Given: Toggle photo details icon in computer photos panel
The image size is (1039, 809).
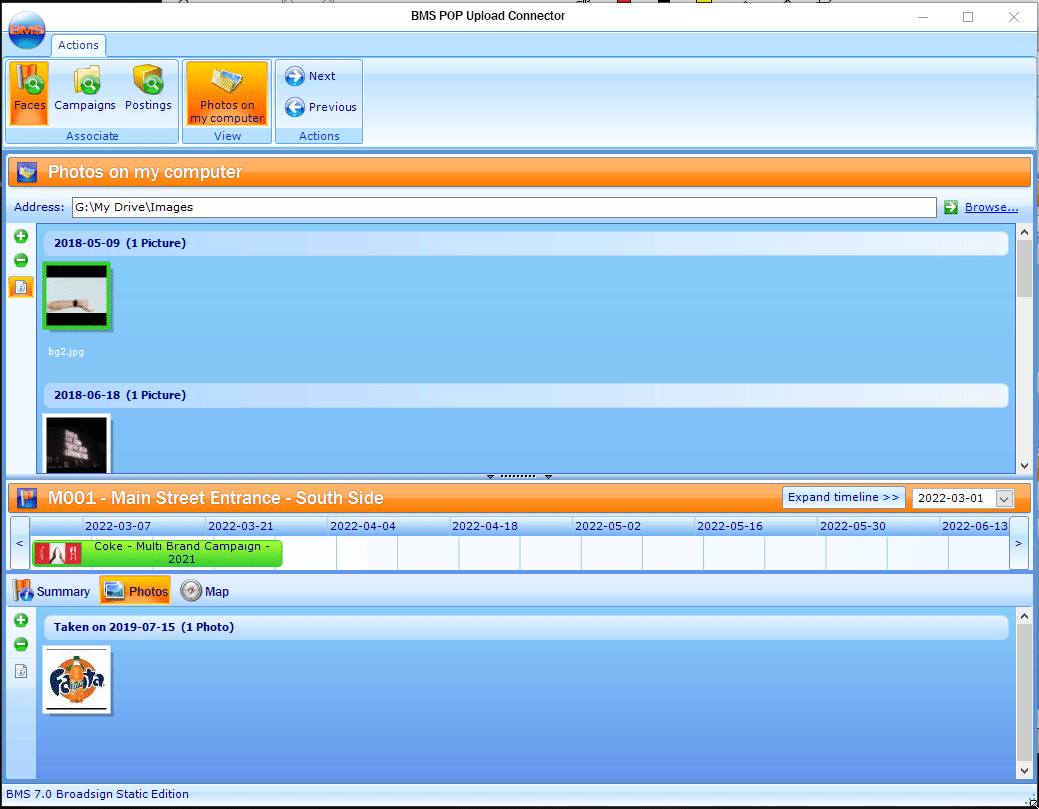Looking at the screenshot, I should 21,288.
